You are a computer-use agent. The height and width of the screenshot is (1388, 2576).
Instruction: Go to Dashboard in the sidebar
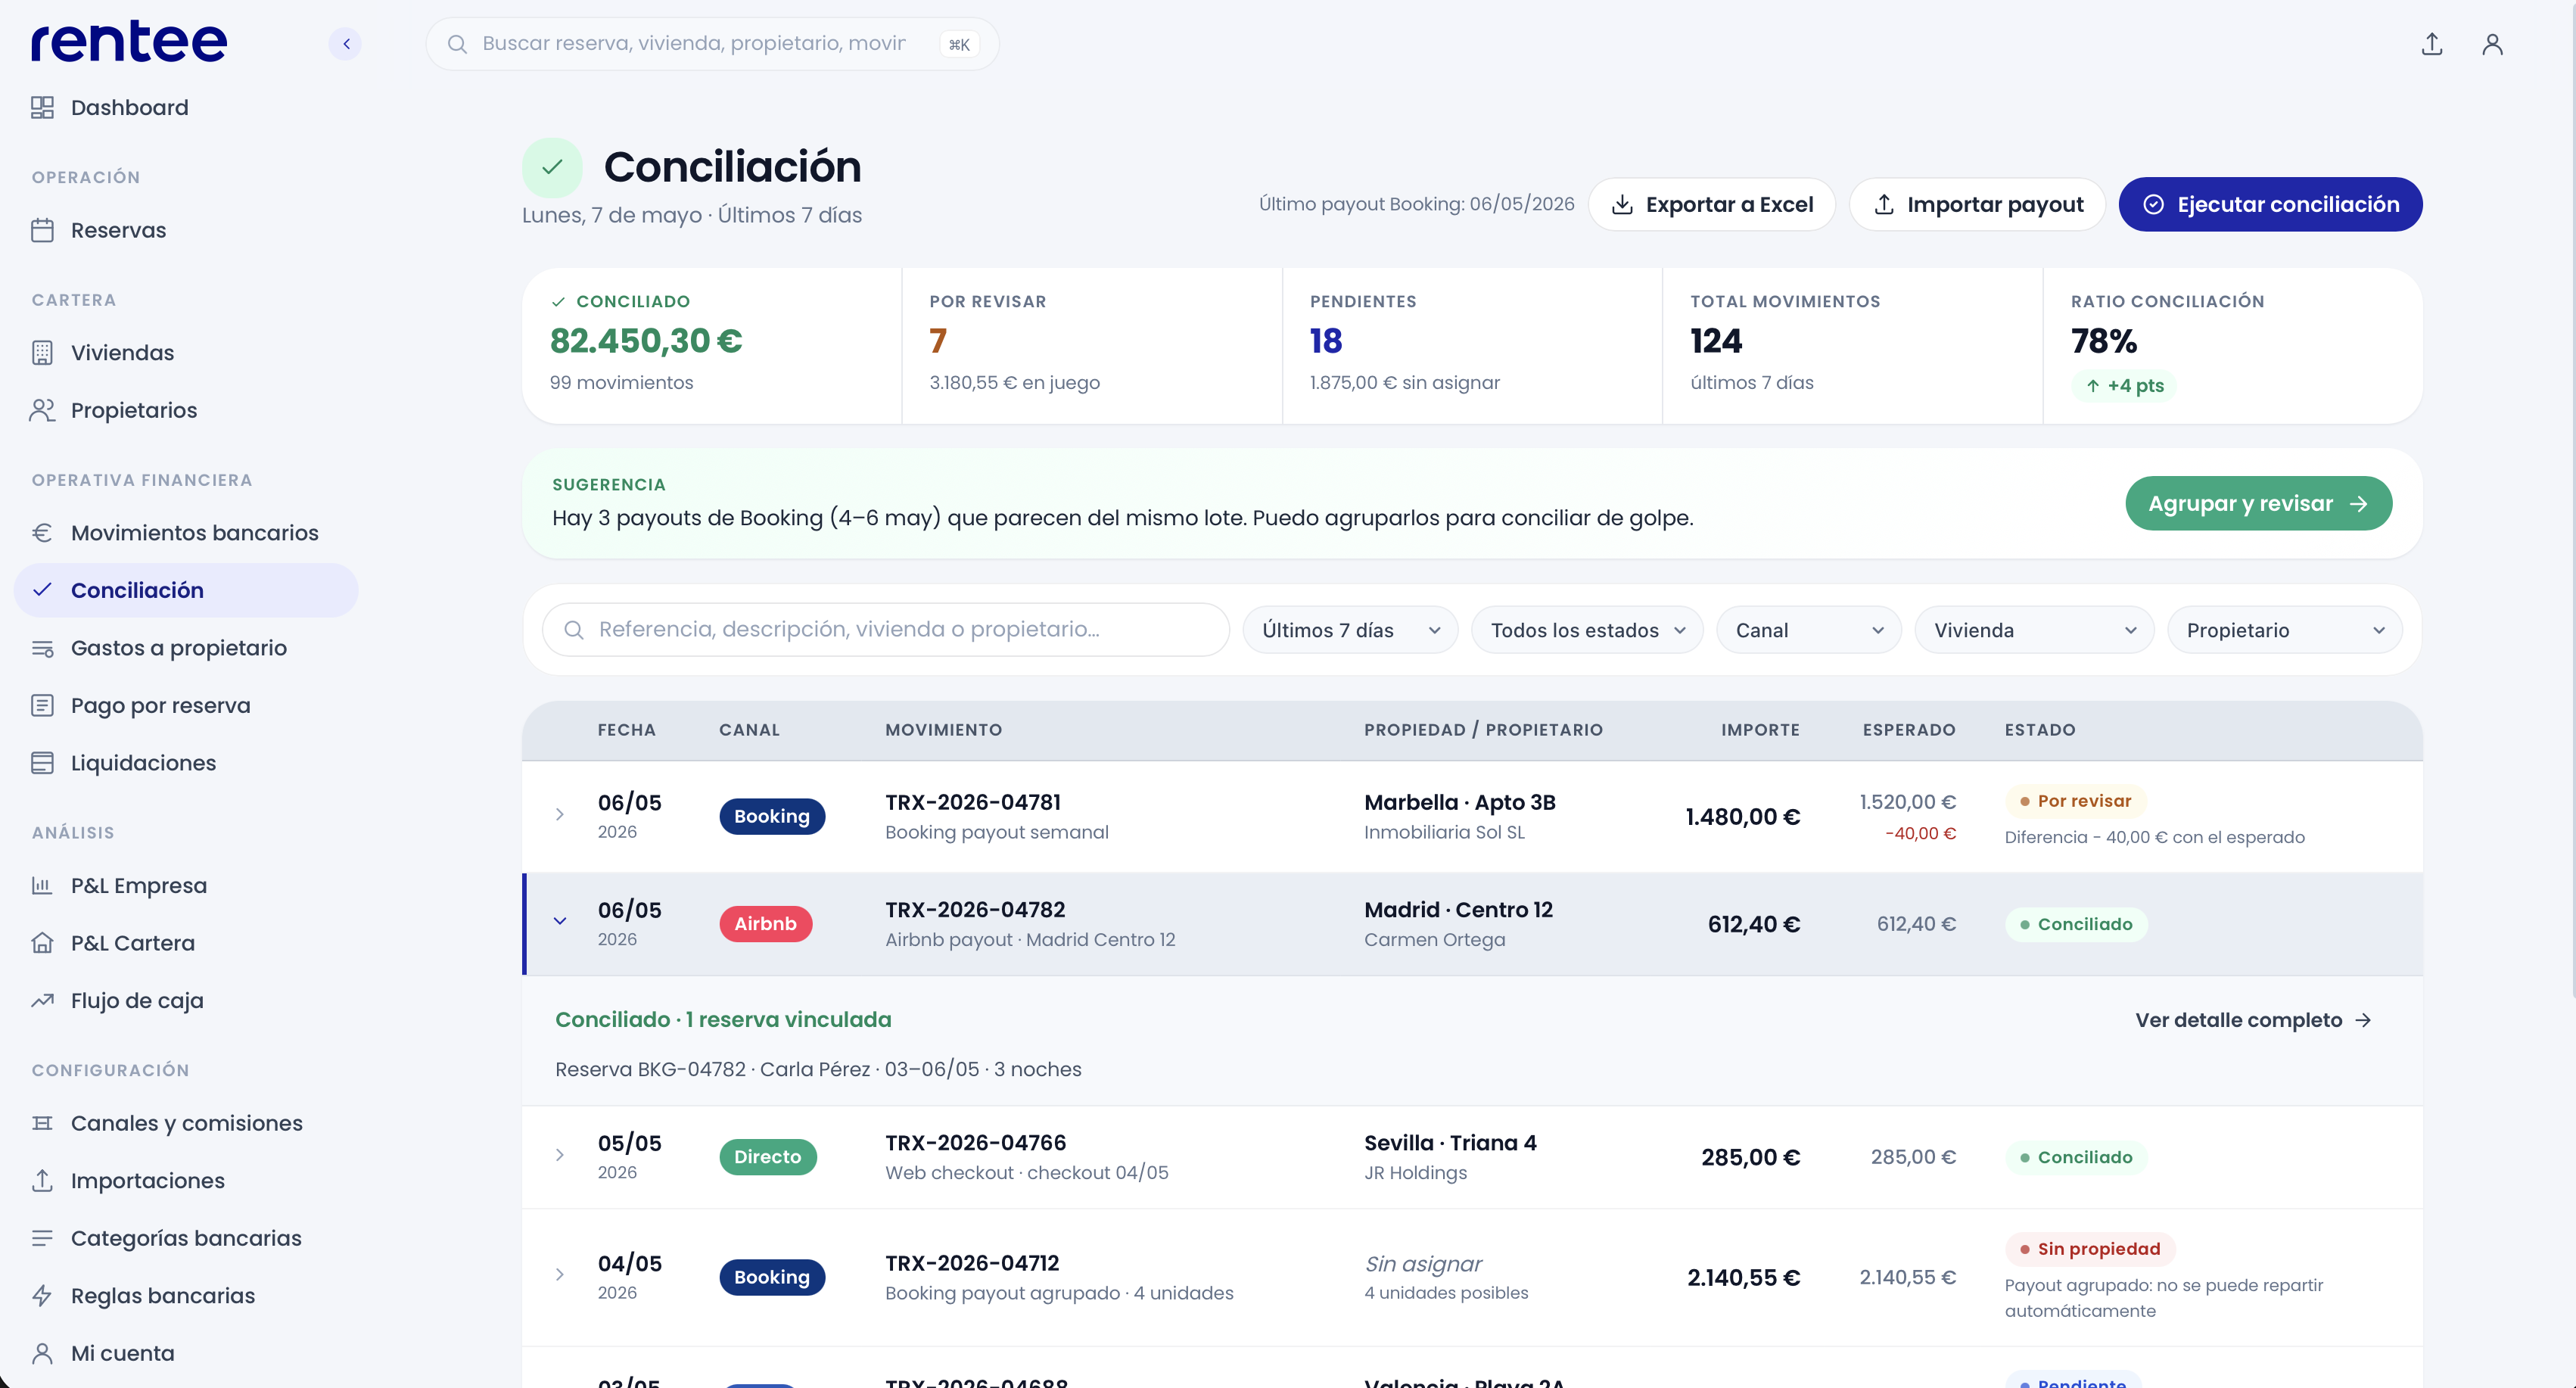tap(186, 107)
